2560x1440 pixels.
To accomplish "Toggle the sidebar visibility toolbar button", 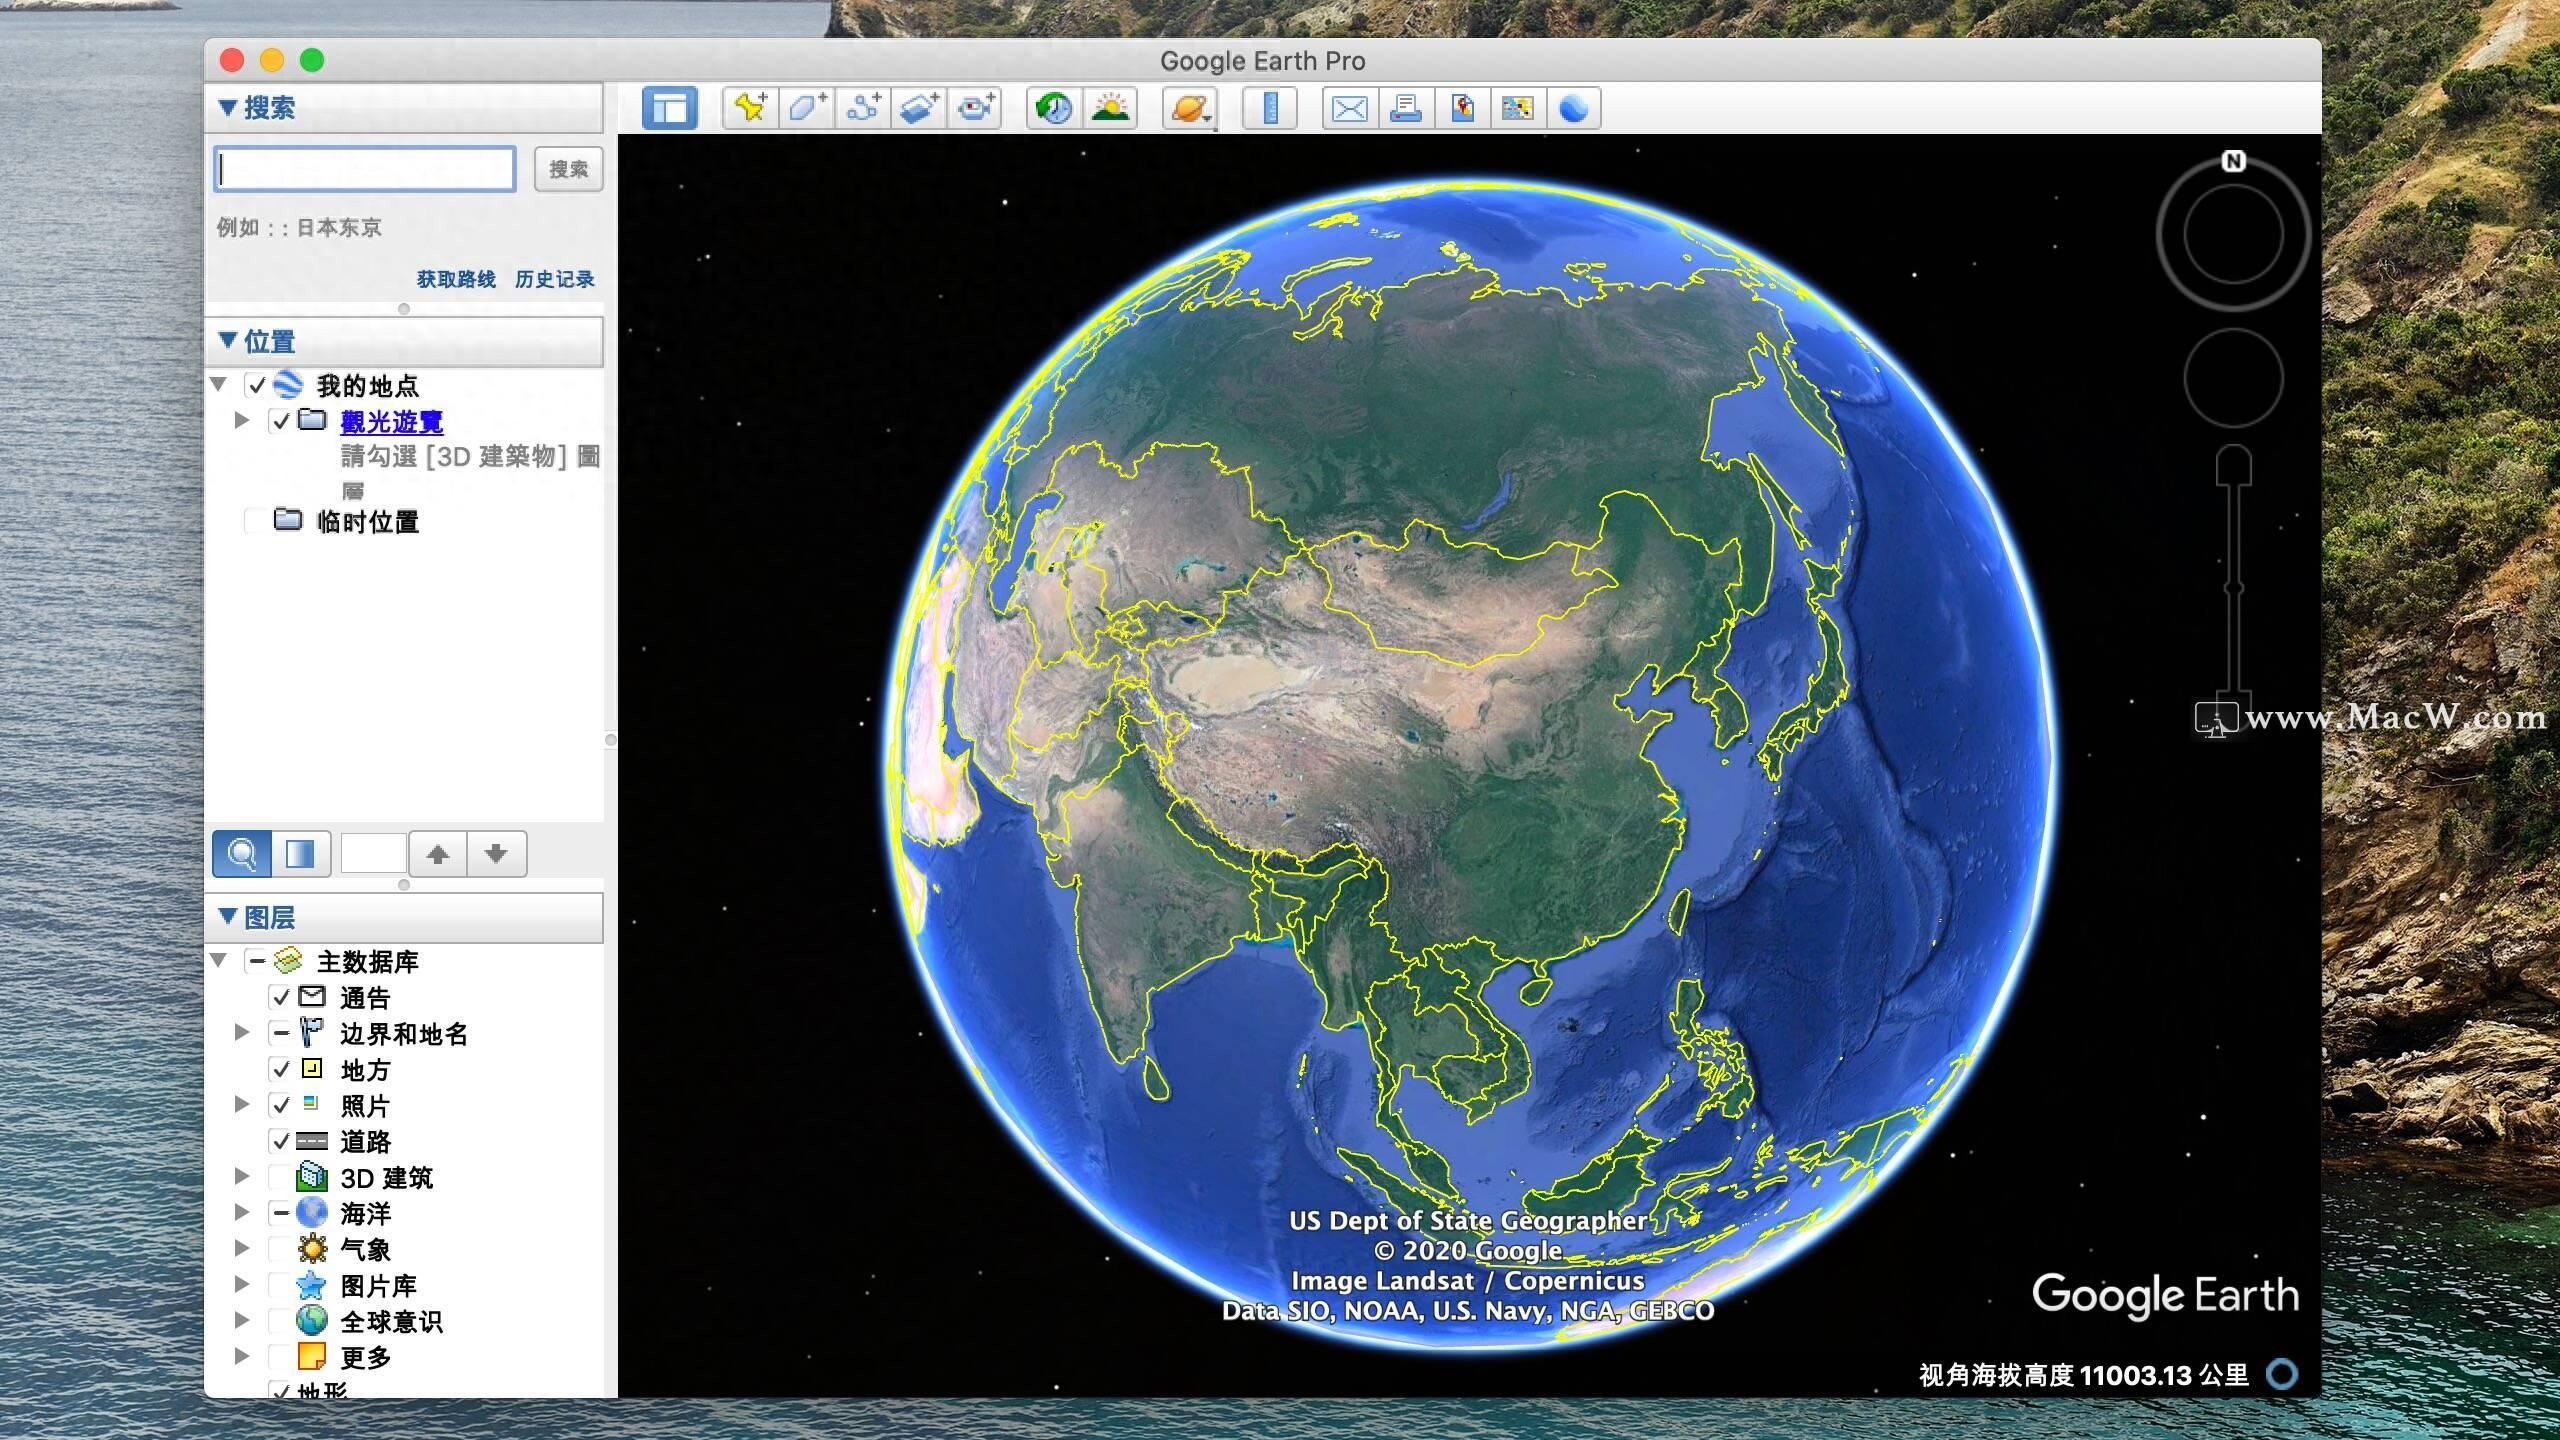I will [669, 108].
